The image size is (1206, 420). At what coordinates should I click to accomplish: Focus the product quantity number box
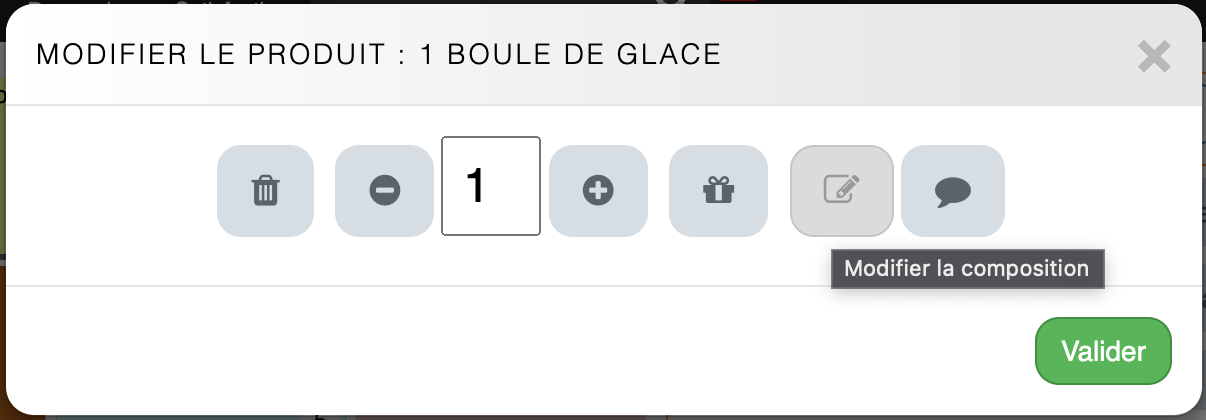[x=491, y=186]
